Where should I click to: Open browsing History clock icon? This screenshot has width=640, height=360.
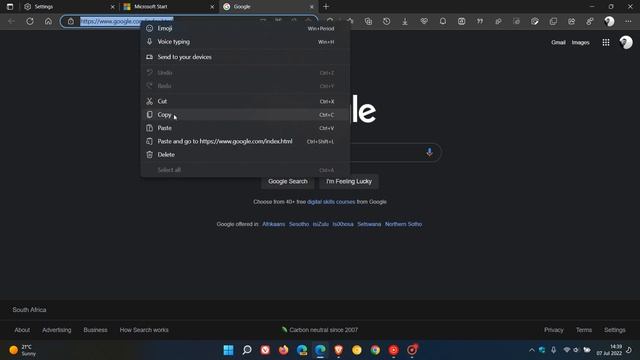(x=386, y=21)
